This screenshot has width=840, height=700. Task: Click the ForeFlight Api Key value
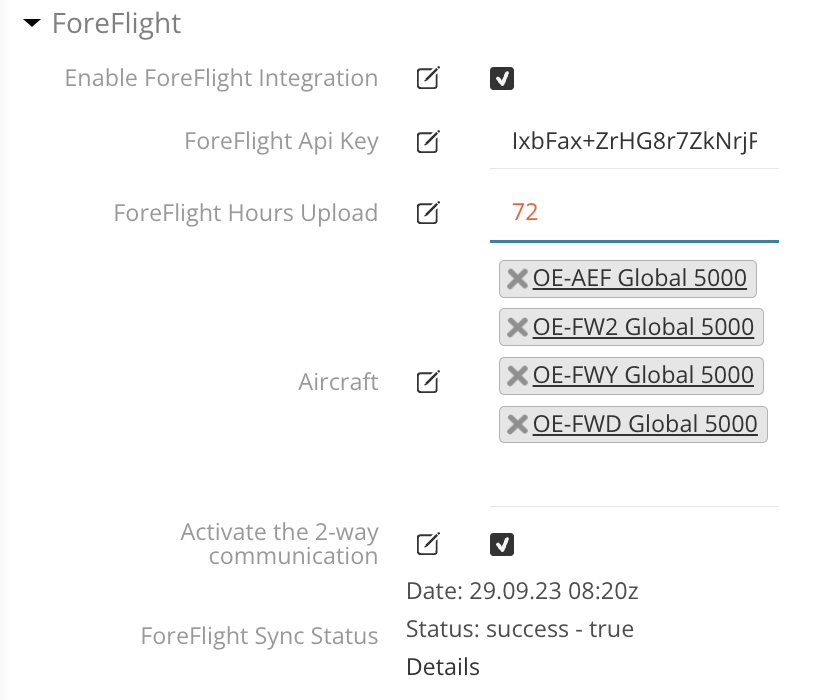pyautogui.click(x=634, y=142)
